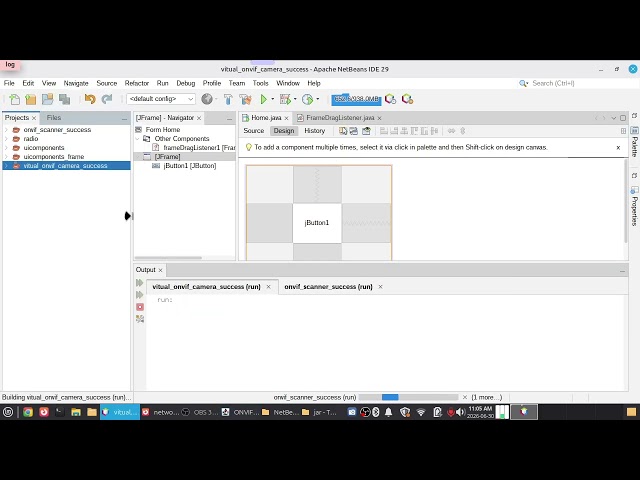Click the Debug Project toolbar icon

[x=285, y=99]
